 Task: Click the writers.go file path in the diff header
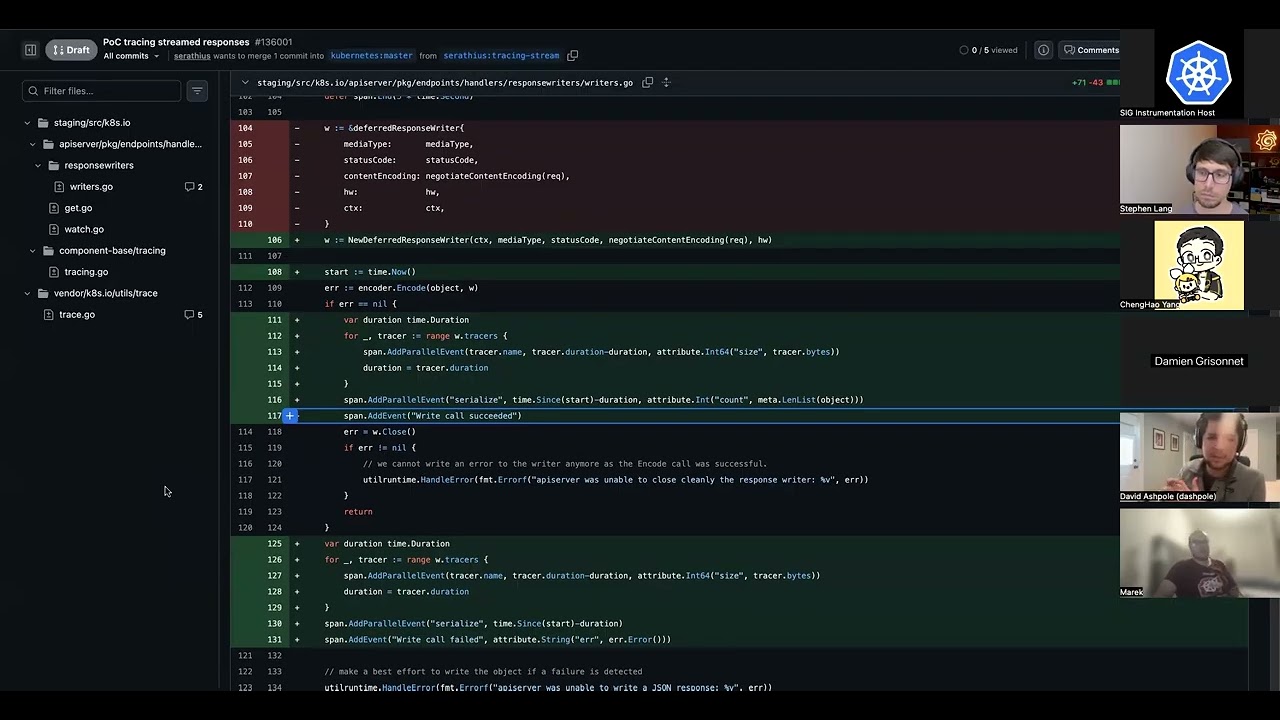tap(445, 83)
